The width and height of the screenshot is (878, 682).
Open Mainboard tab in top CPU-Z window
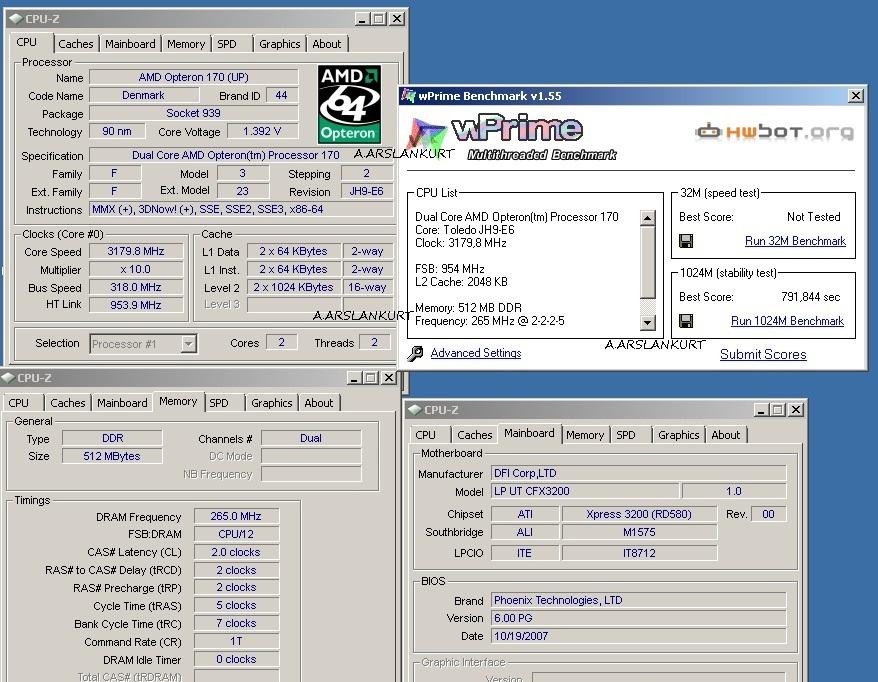pyautogui.click(x=130, y=44)
